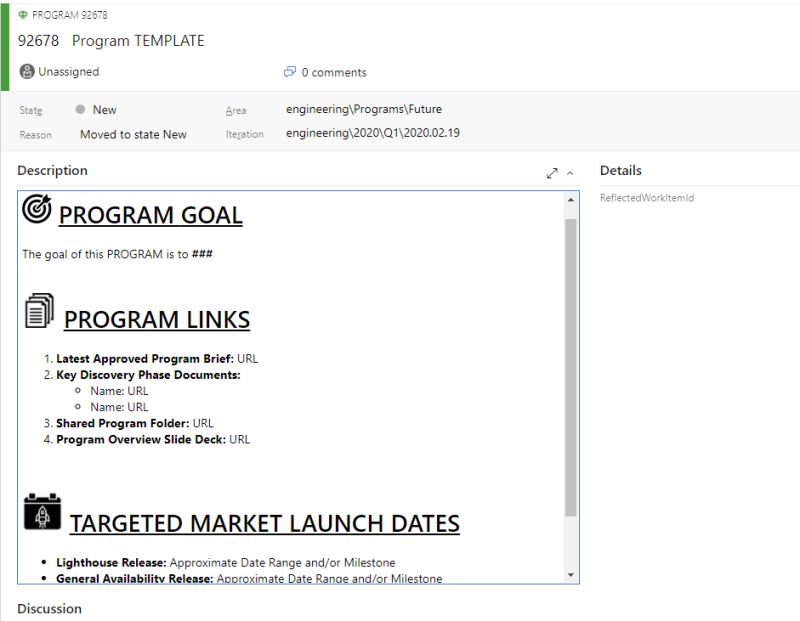Open the Details panel header
The height and width of the screenshot is (621, 800).
tap(622, 170)
